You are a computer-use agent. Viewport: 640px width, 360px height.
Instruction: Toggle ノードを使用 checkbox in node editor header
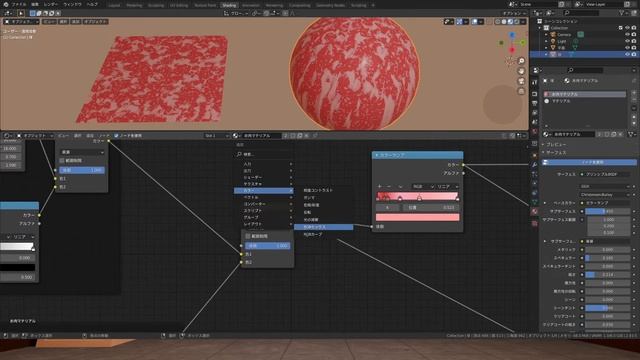point(116,136)
